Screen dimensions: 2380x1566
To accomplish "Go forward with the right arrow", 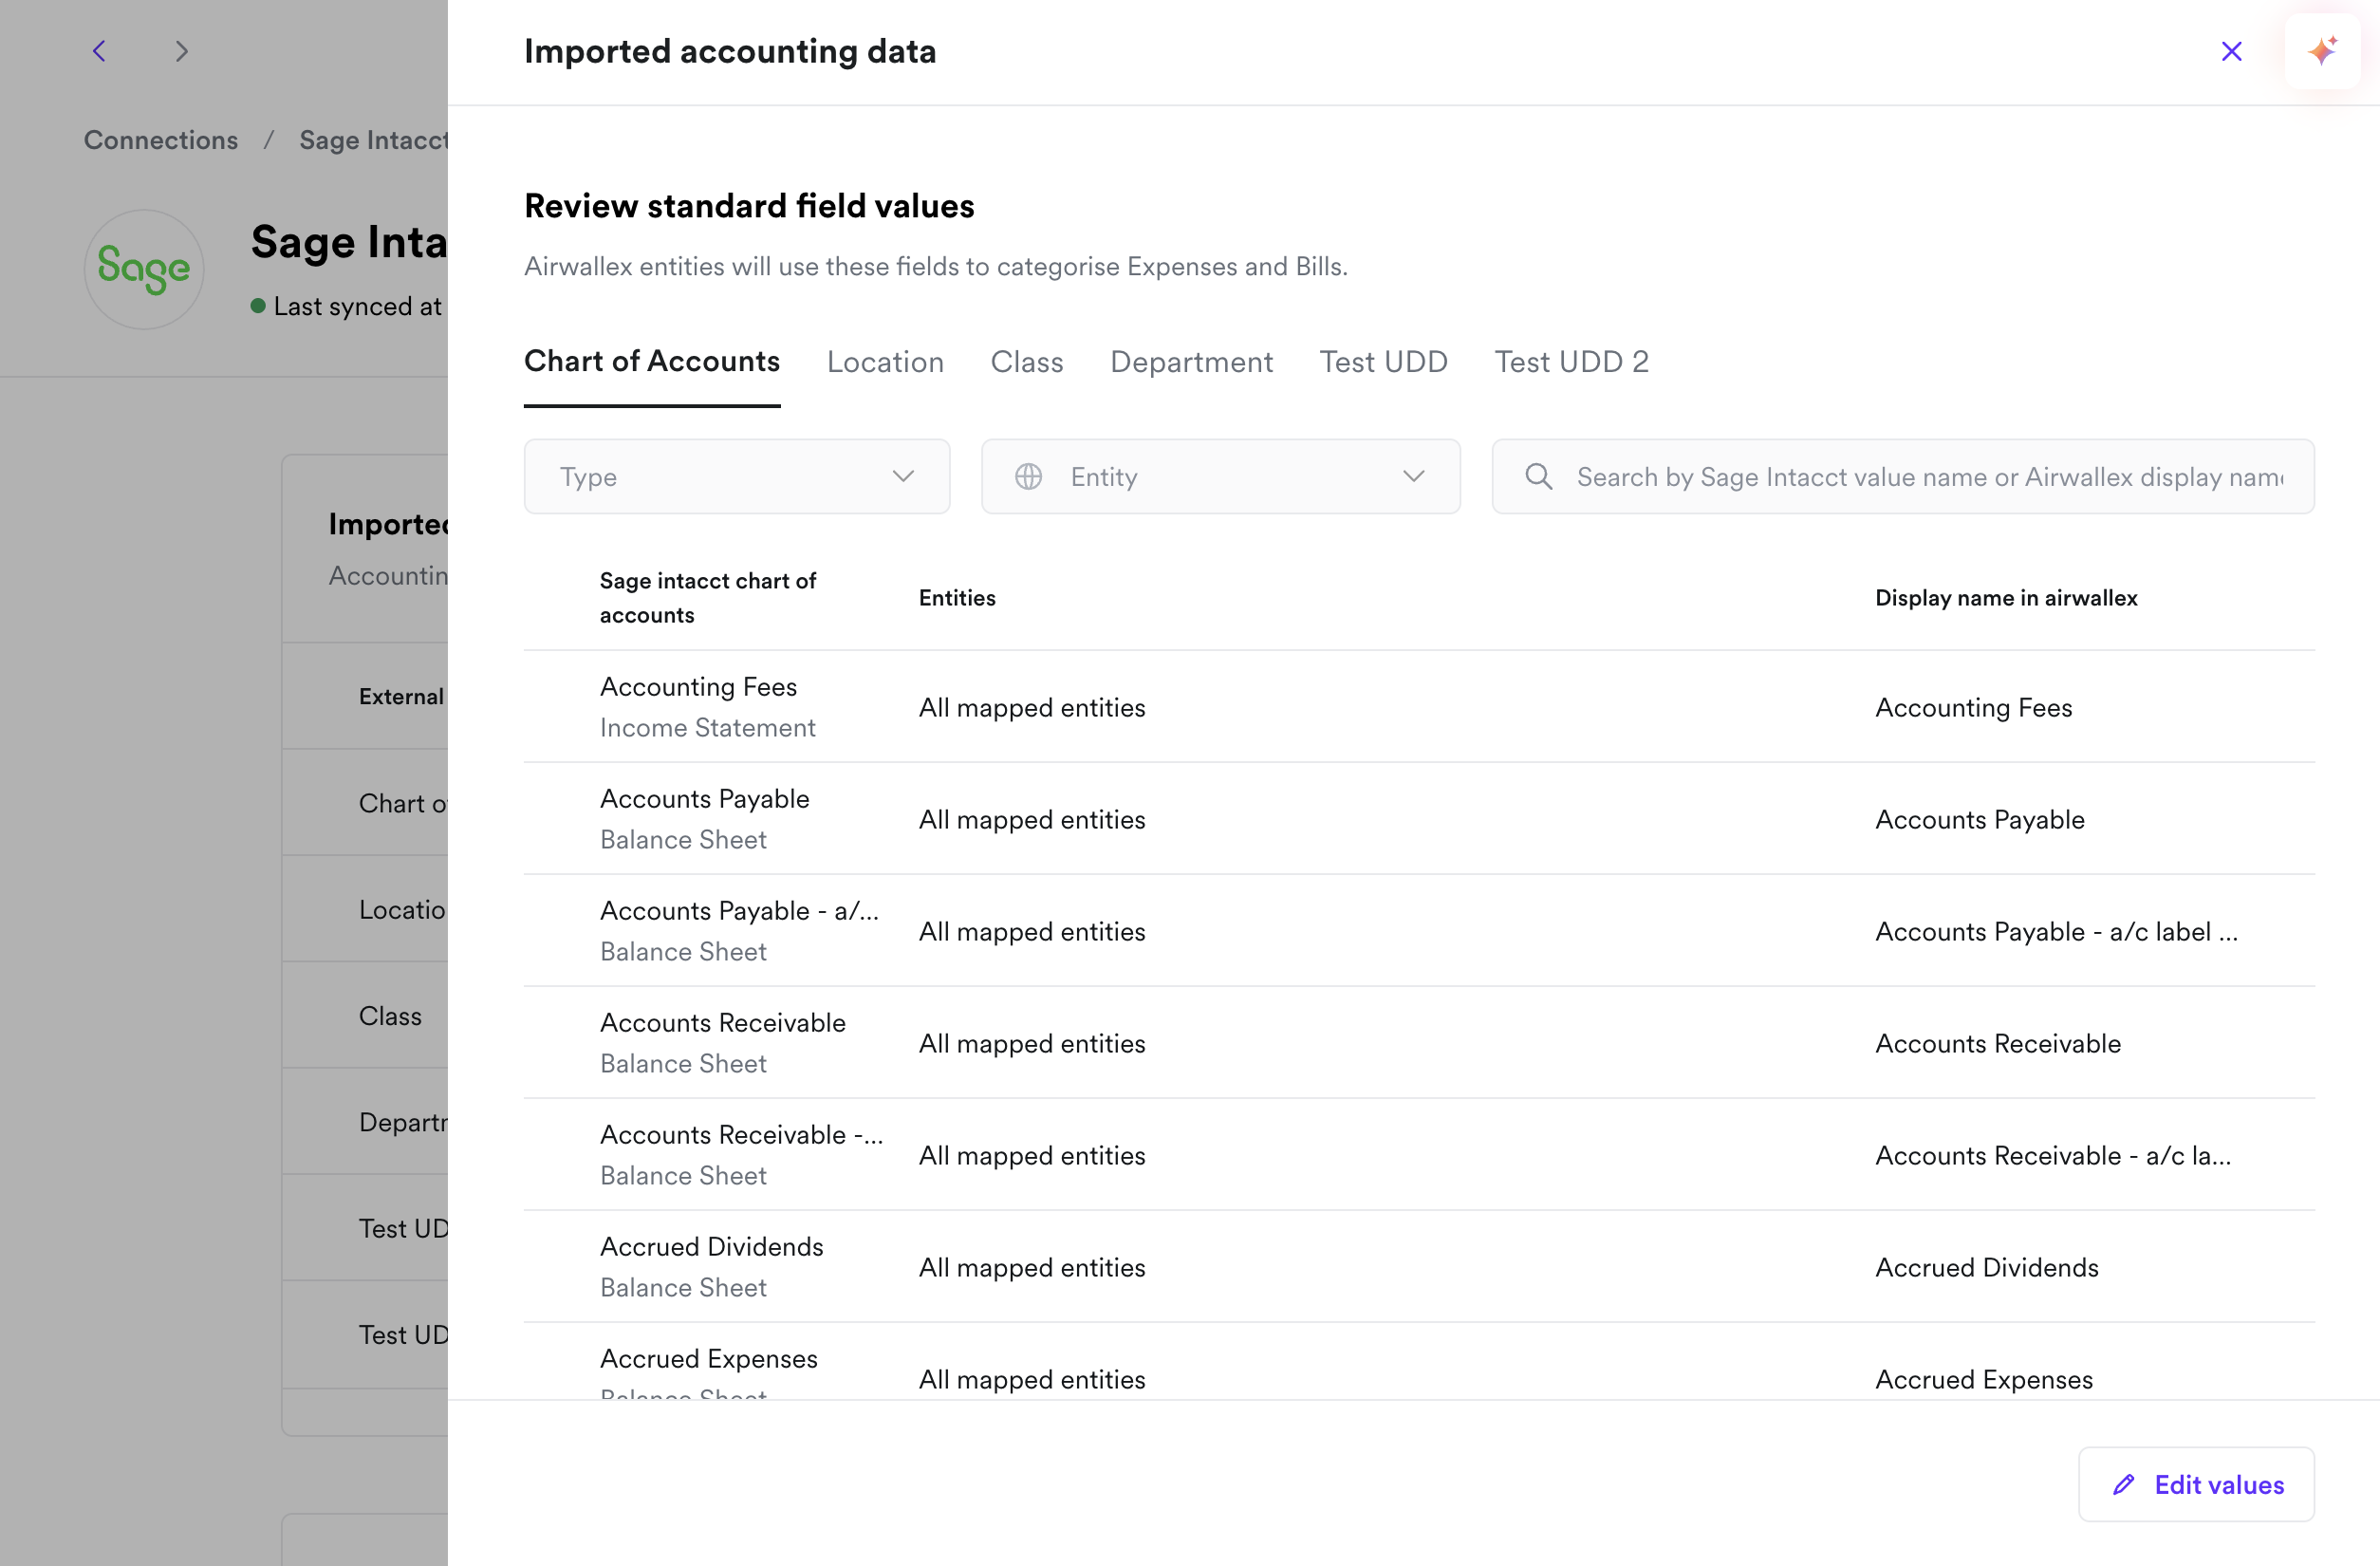I will (181, 51).
